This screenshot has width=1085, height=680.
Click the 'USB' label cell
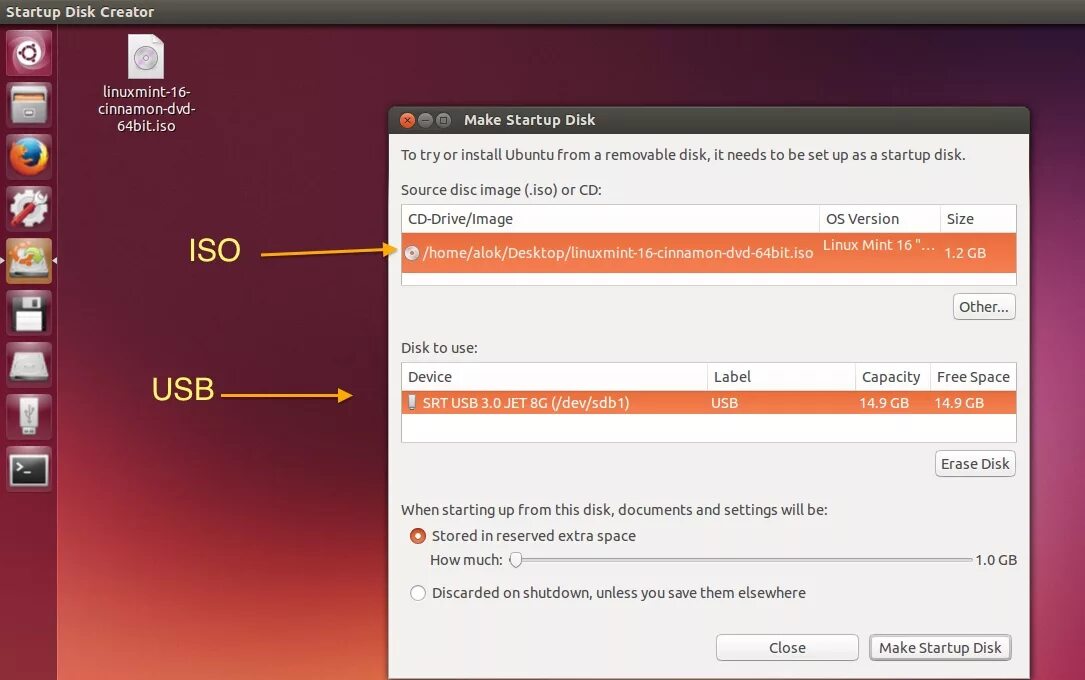click(724, 403)
